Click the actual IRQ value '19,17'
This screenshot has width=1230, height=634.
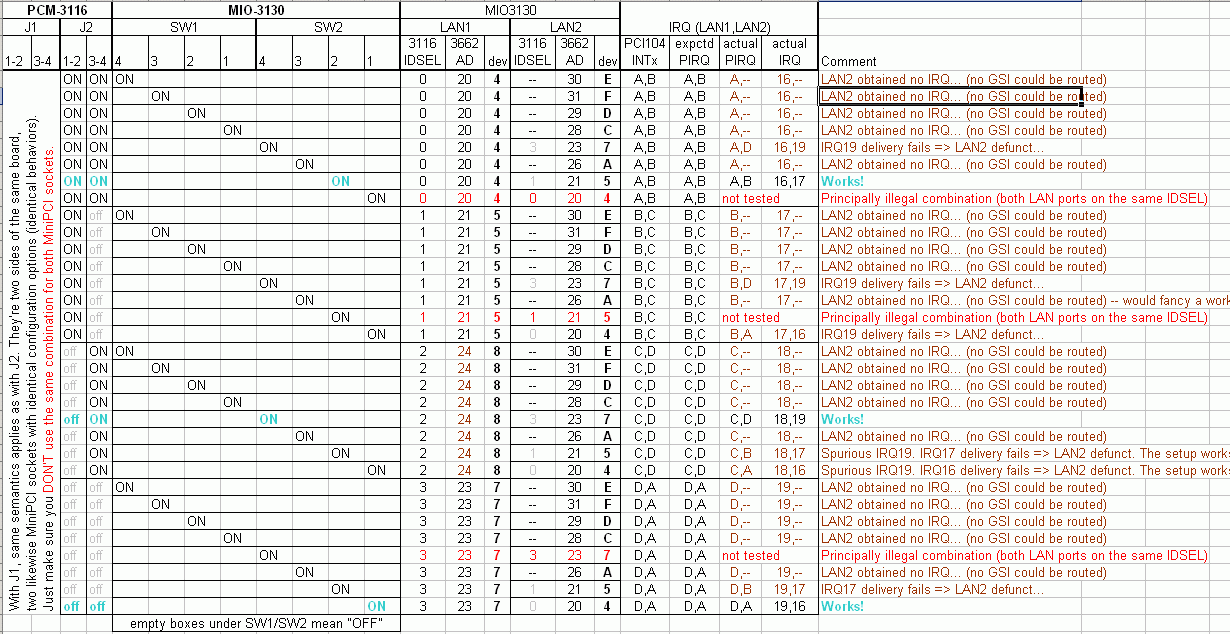(790, 589)
